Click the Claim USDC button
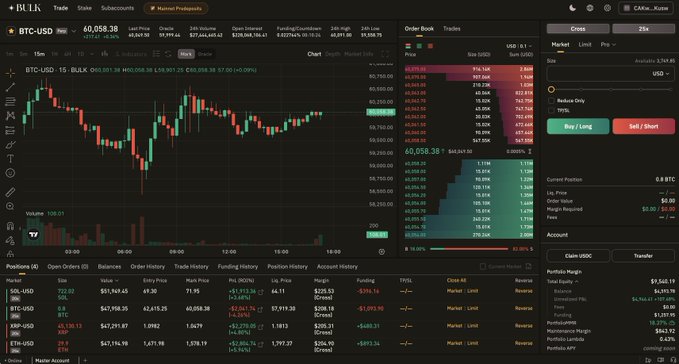Viewport: 679px width, 364px height. (x=578, y=256)
